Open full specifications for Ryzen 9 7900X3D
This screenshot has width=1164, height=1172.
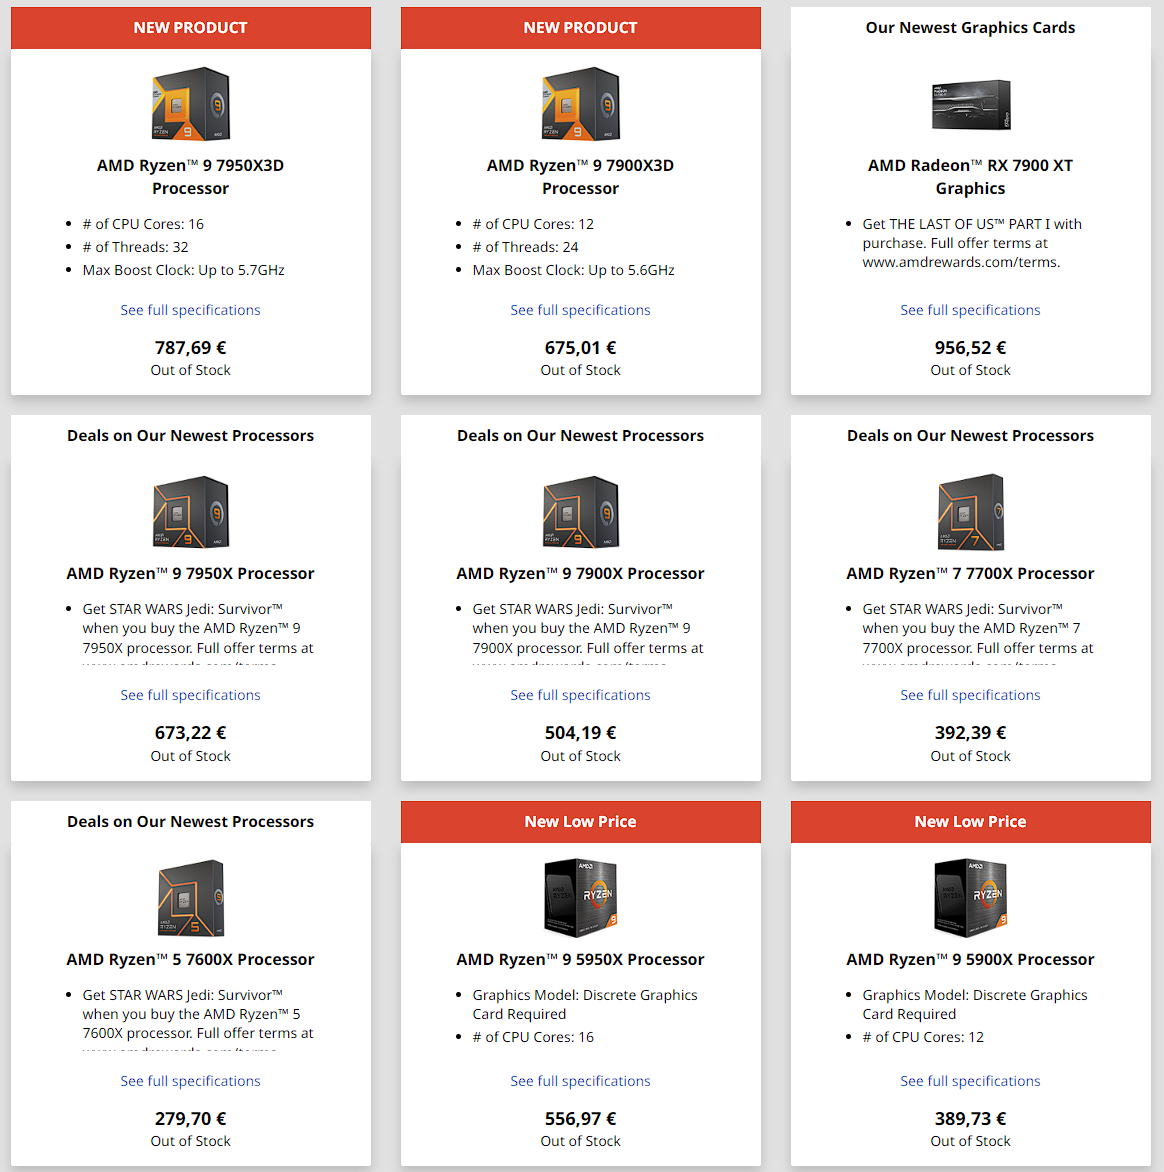coord(581,310)
